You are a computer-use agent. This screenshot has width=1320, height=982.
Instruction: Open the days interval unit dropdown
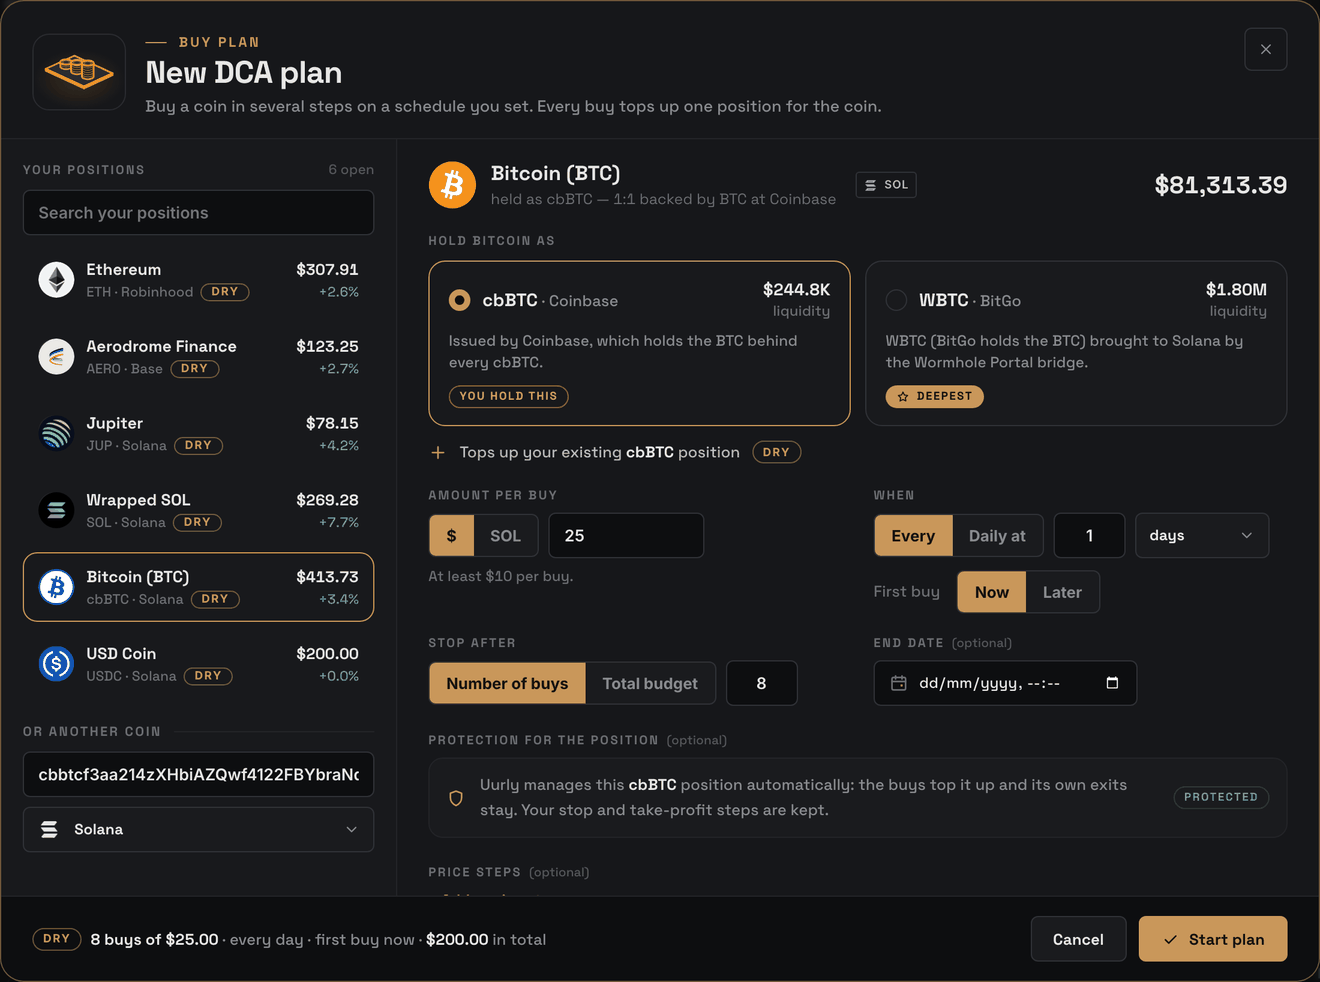[x=1202, y=536]
